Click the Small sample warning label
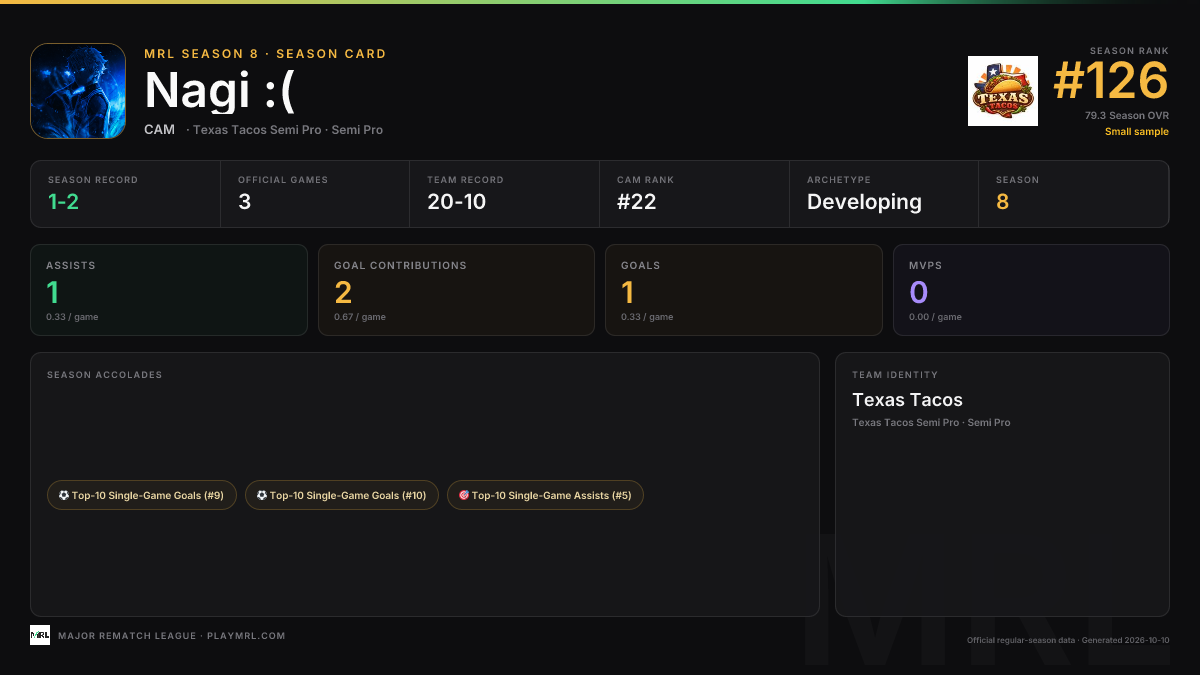The image size is (1200, 675). [x=1137, y=132]
